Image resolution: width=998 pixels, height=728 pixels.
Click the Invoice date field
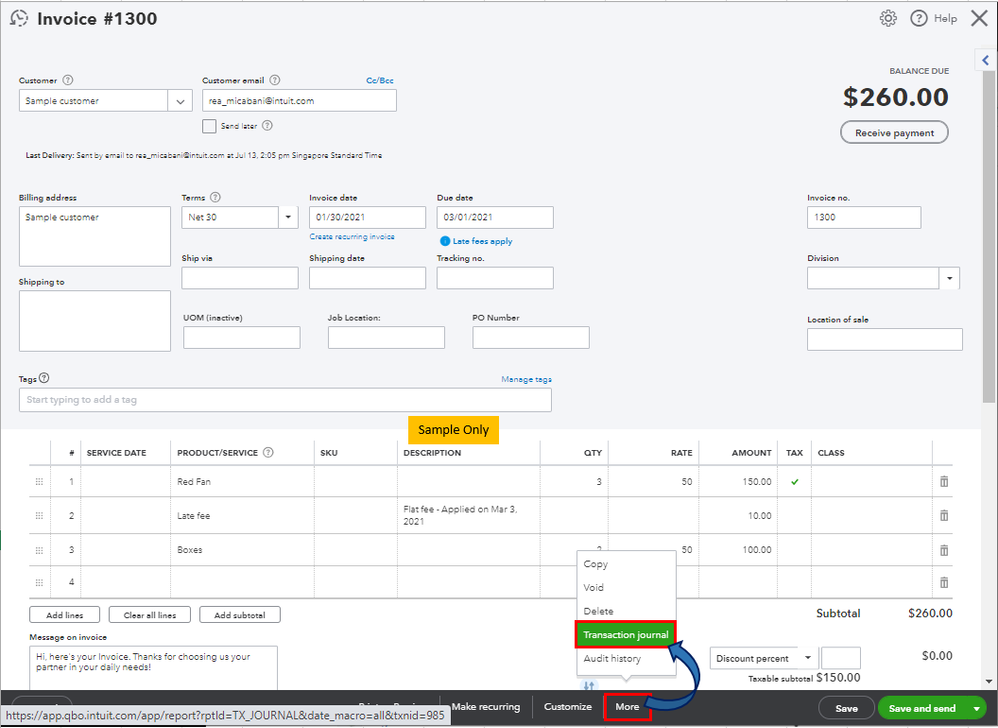pyautogui.click(x=367, y=217)
